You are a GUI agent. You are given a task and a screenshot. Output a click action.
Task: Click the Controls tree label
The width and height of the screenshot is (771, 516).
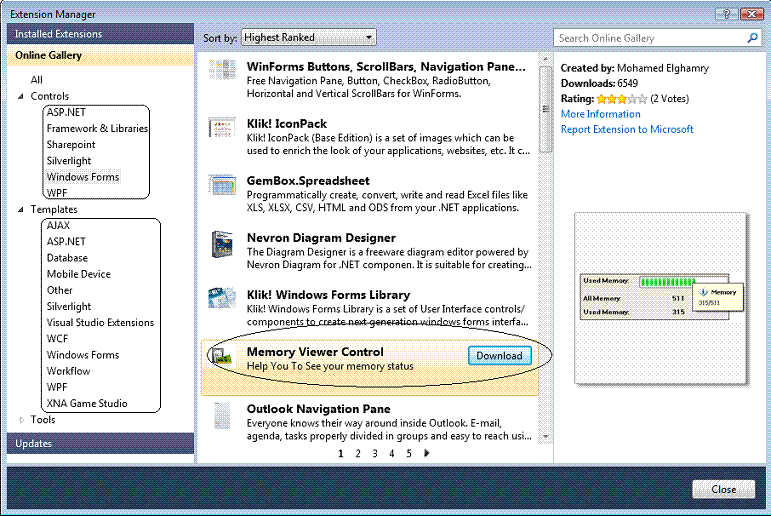click(50, 96)
